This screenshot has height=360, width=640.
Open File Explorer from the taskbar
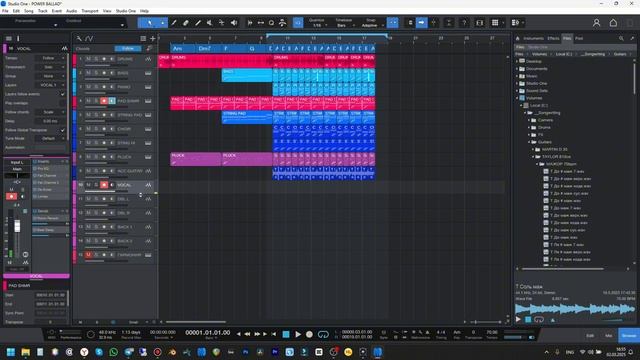pos(25,352)
